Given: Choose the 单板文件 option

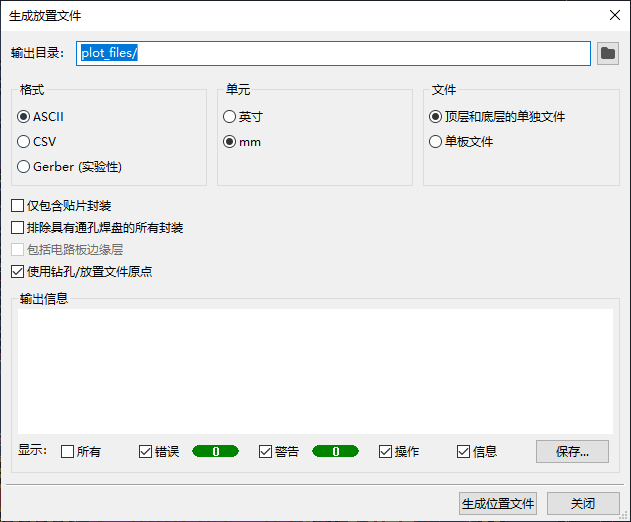Looking at the screenshot, I should pos(436,142).
